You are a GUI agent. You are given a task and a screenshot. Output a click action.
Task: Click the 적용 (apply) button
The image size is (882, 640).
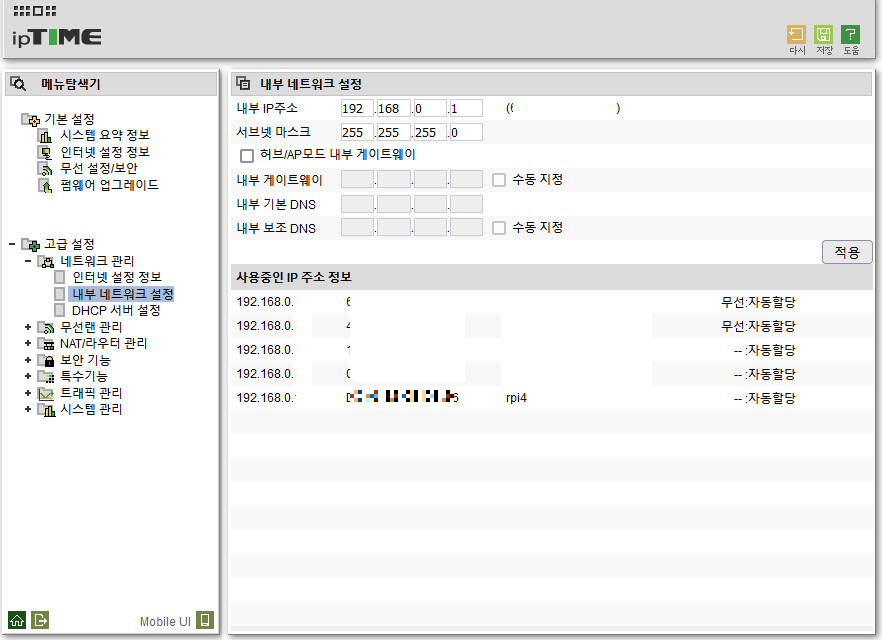[x=846, y=252]
